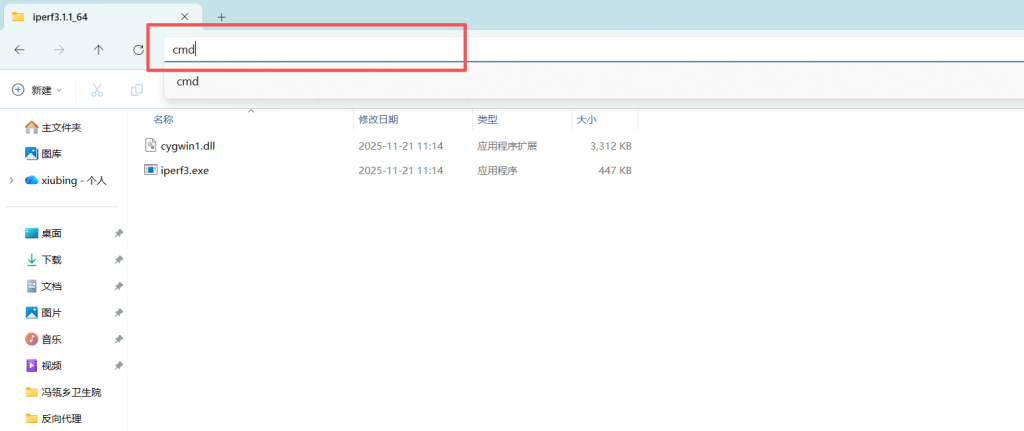Click the Forward navigation arrow
The width and height of the screenshot is (1024, 431).
click(59, 50)
